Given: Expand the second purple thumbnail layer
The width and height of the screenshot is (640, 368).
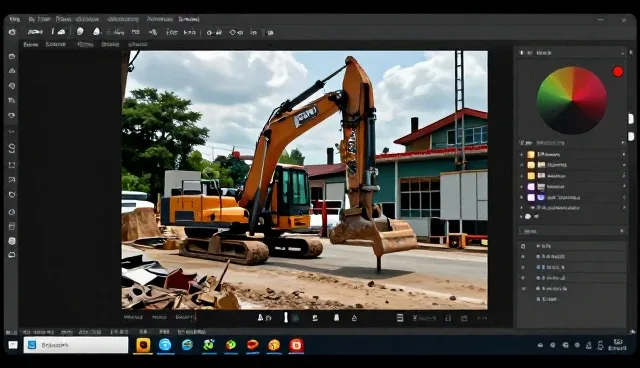Looking at the screenshot, I should click(x=521, y=197).
